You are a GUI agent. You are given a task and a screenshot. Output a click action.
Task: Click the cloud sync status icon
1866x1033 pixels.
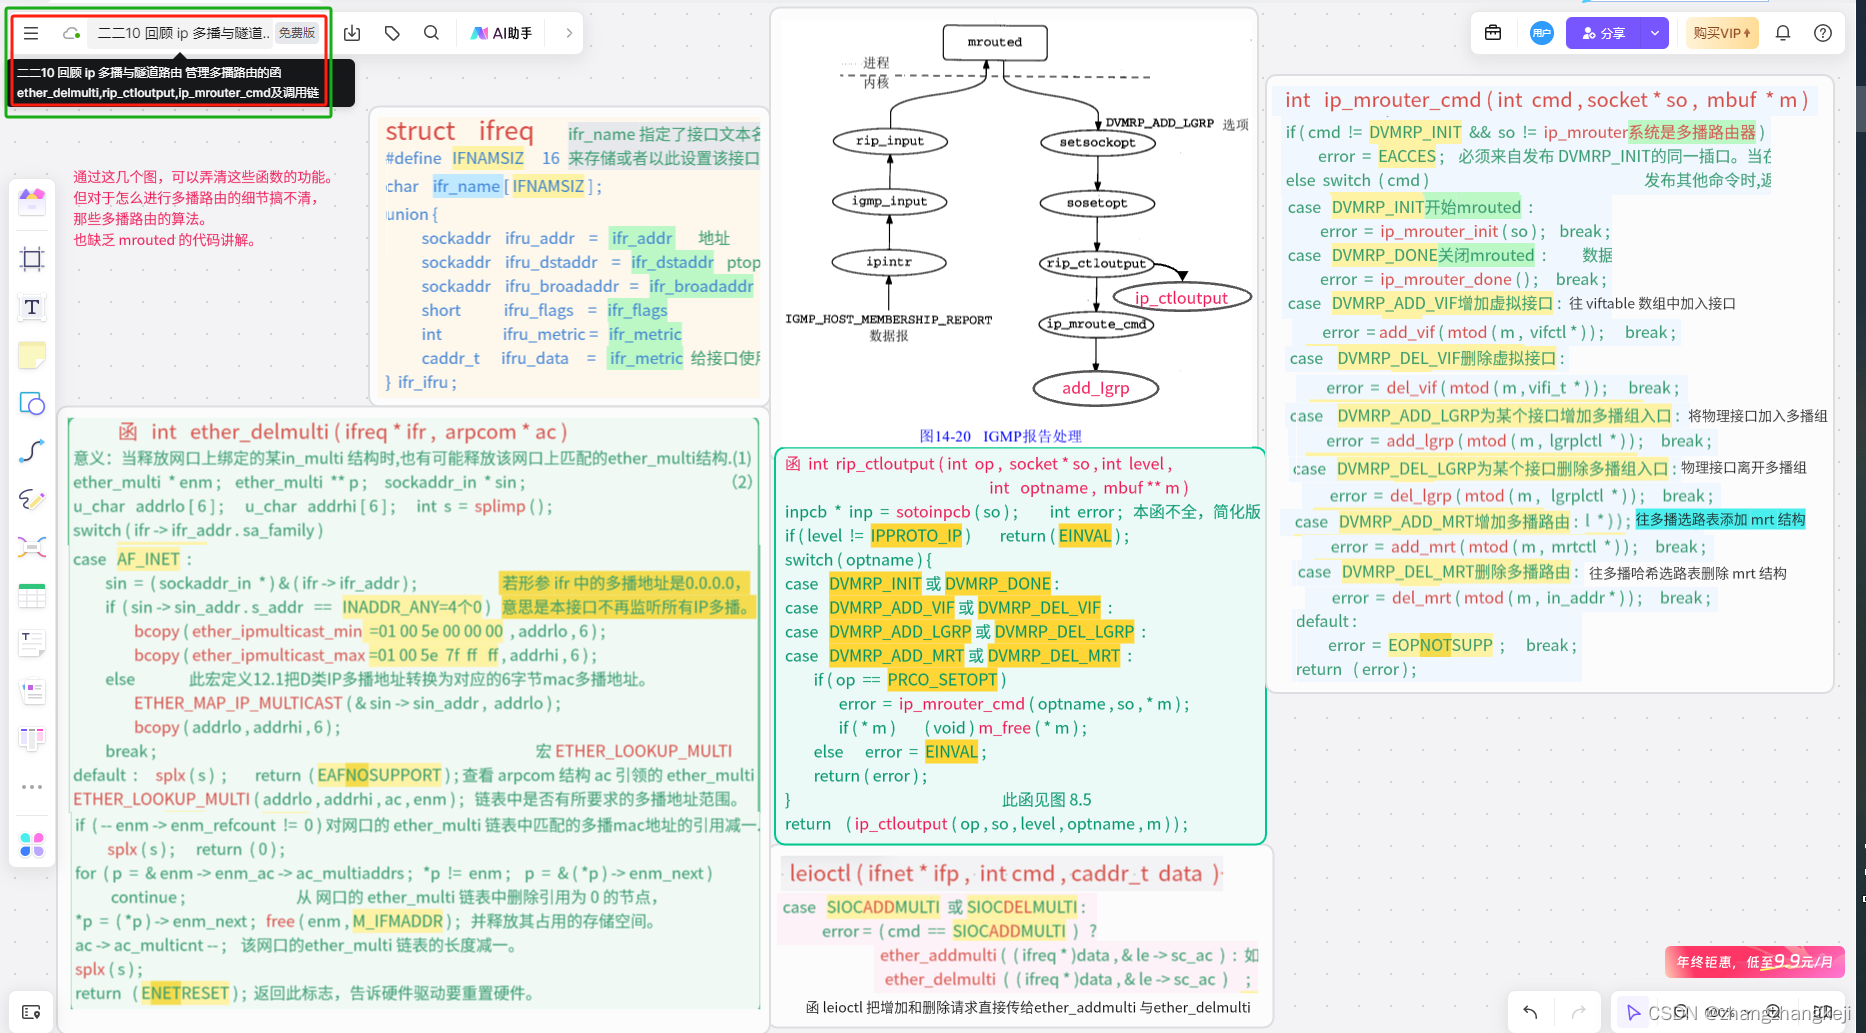click(71, 33)
